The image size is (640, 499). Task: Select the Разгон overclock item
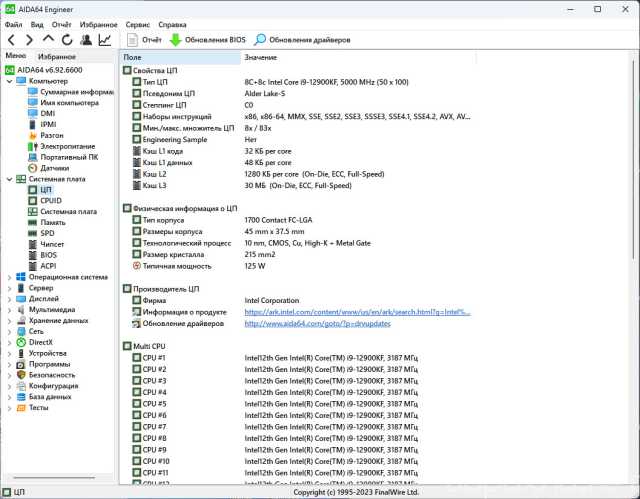(52, 135)
